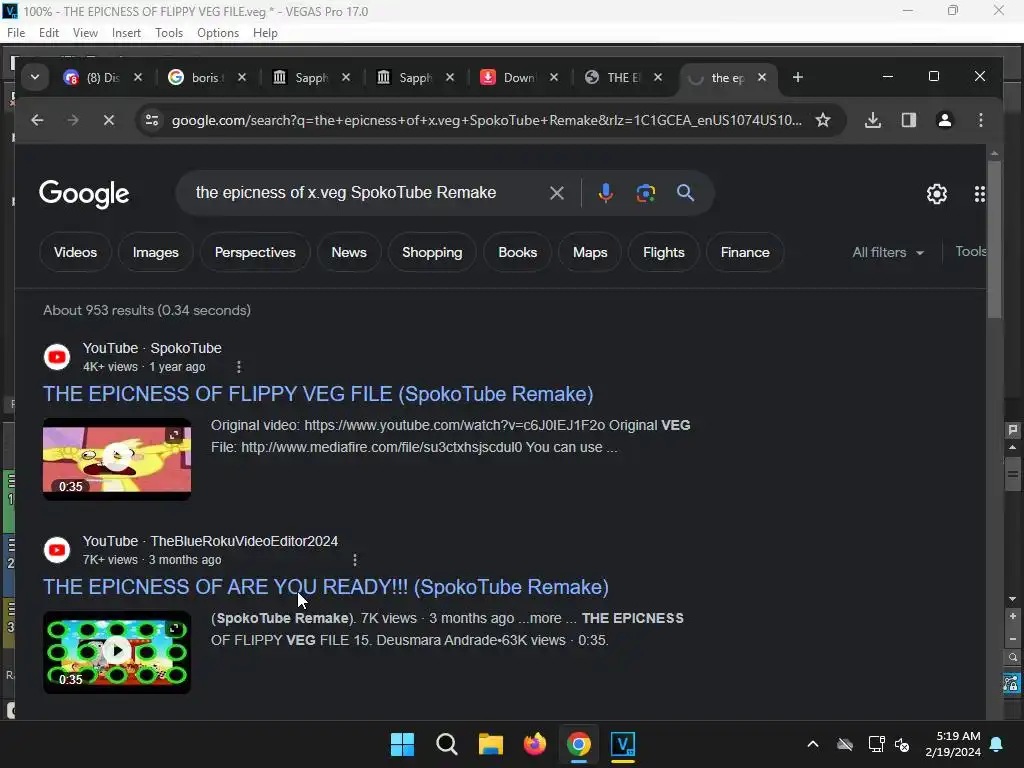Open Google apps grid
This screenshot has width=1024, height=768.
980,193
